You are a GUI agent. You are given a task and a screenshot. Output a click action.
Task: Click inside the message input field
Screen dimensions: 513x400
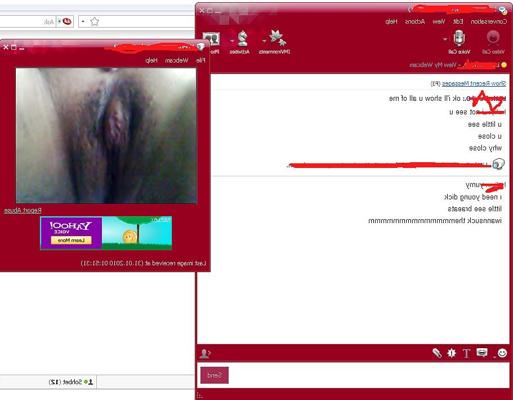click(x=369, y=375)
